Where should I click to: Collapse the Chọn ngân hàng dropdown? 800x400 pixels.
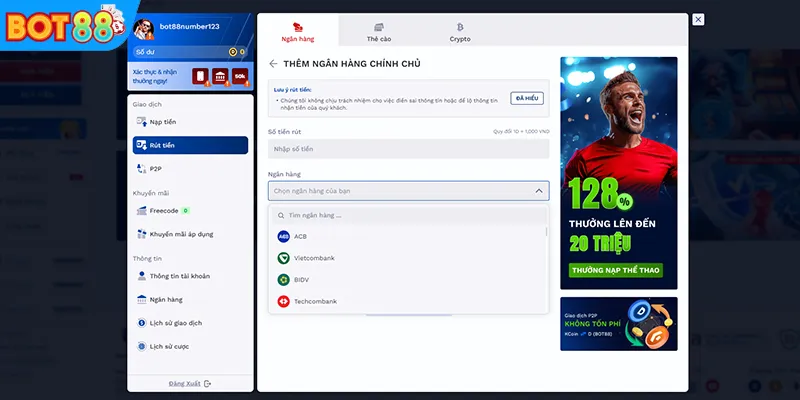[540, 191]
